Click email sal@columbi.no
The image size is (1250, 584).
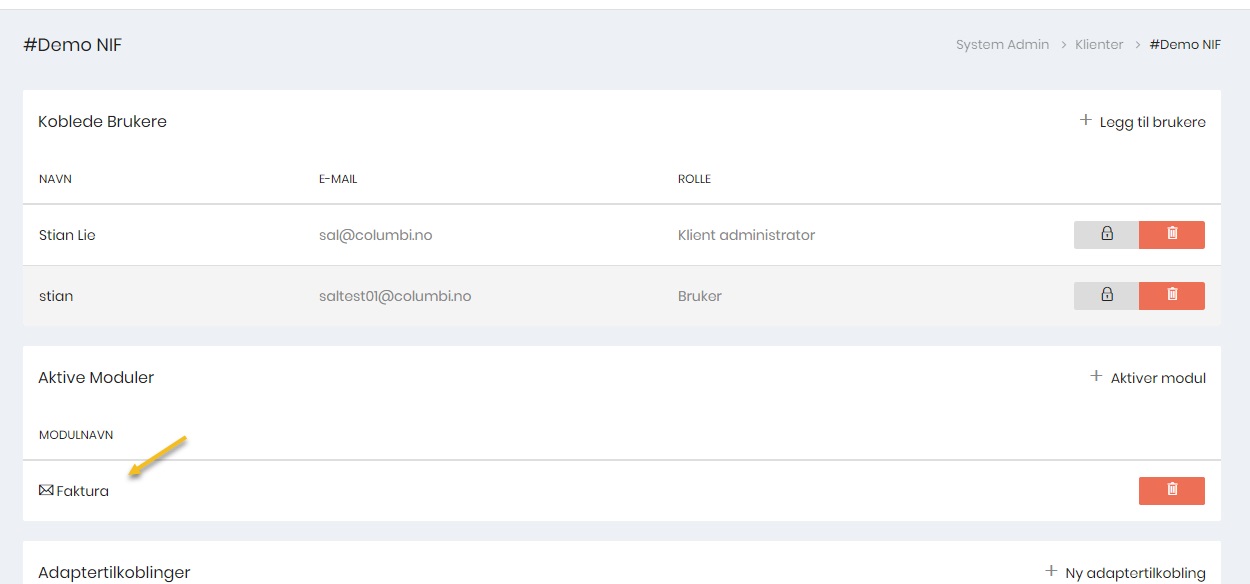pos(375,235)
